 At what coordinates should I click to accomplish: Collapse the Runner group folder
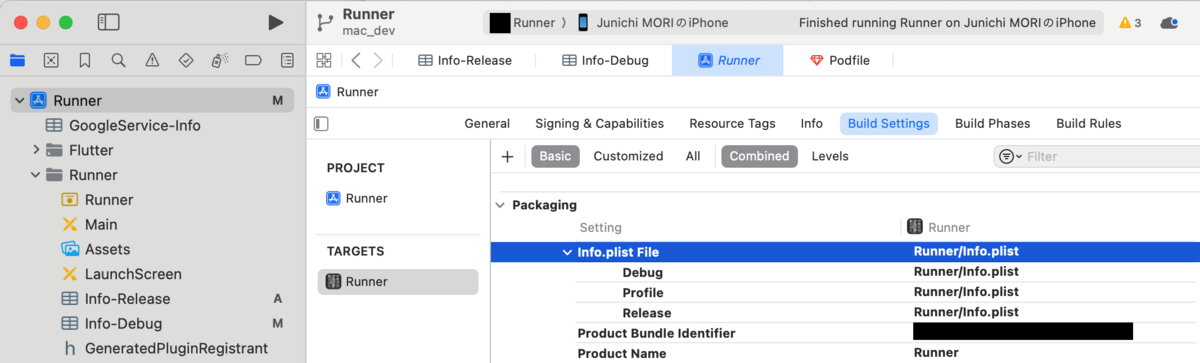click(36, 175)
